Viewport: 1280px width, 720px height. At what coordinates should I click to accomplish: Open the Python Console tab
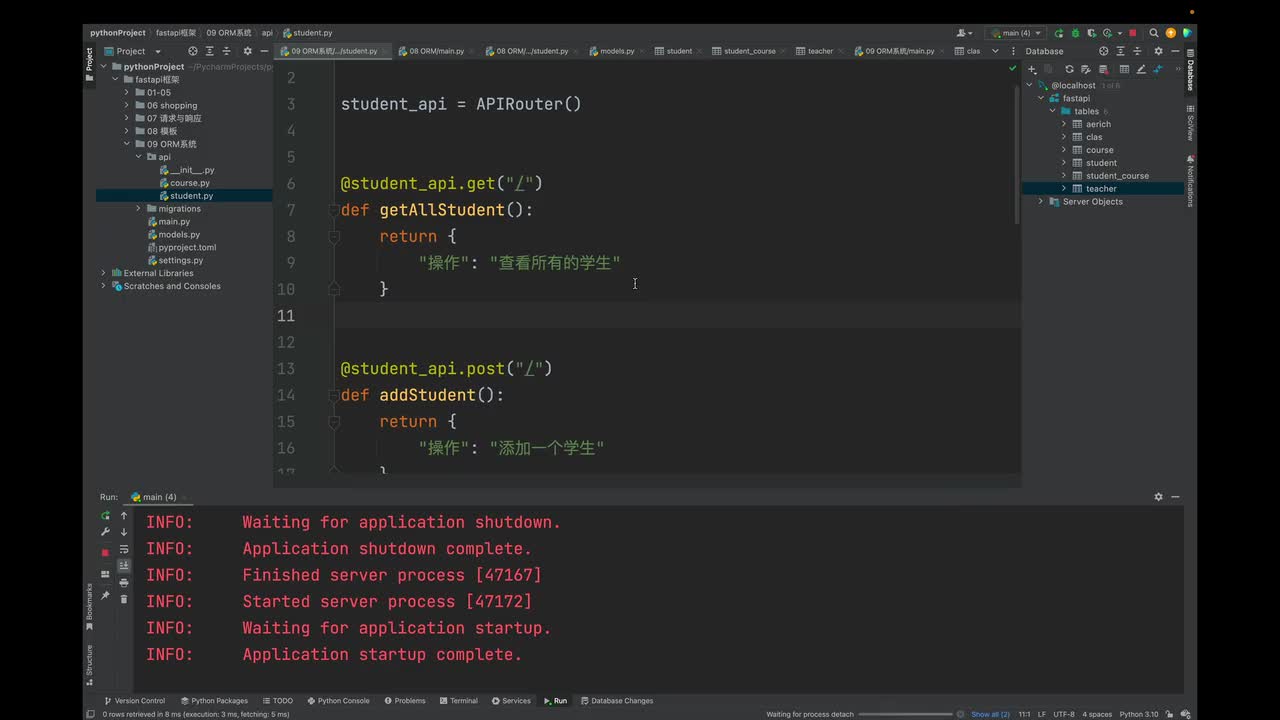[338, 700]
